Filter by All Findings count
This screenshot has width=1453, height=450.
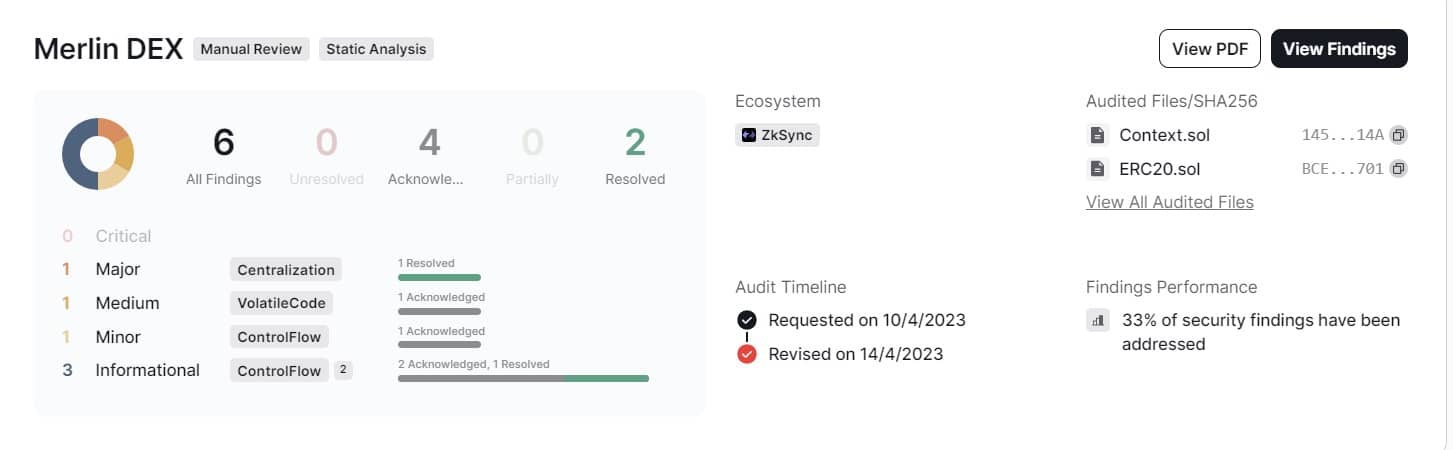click(224, 156)
